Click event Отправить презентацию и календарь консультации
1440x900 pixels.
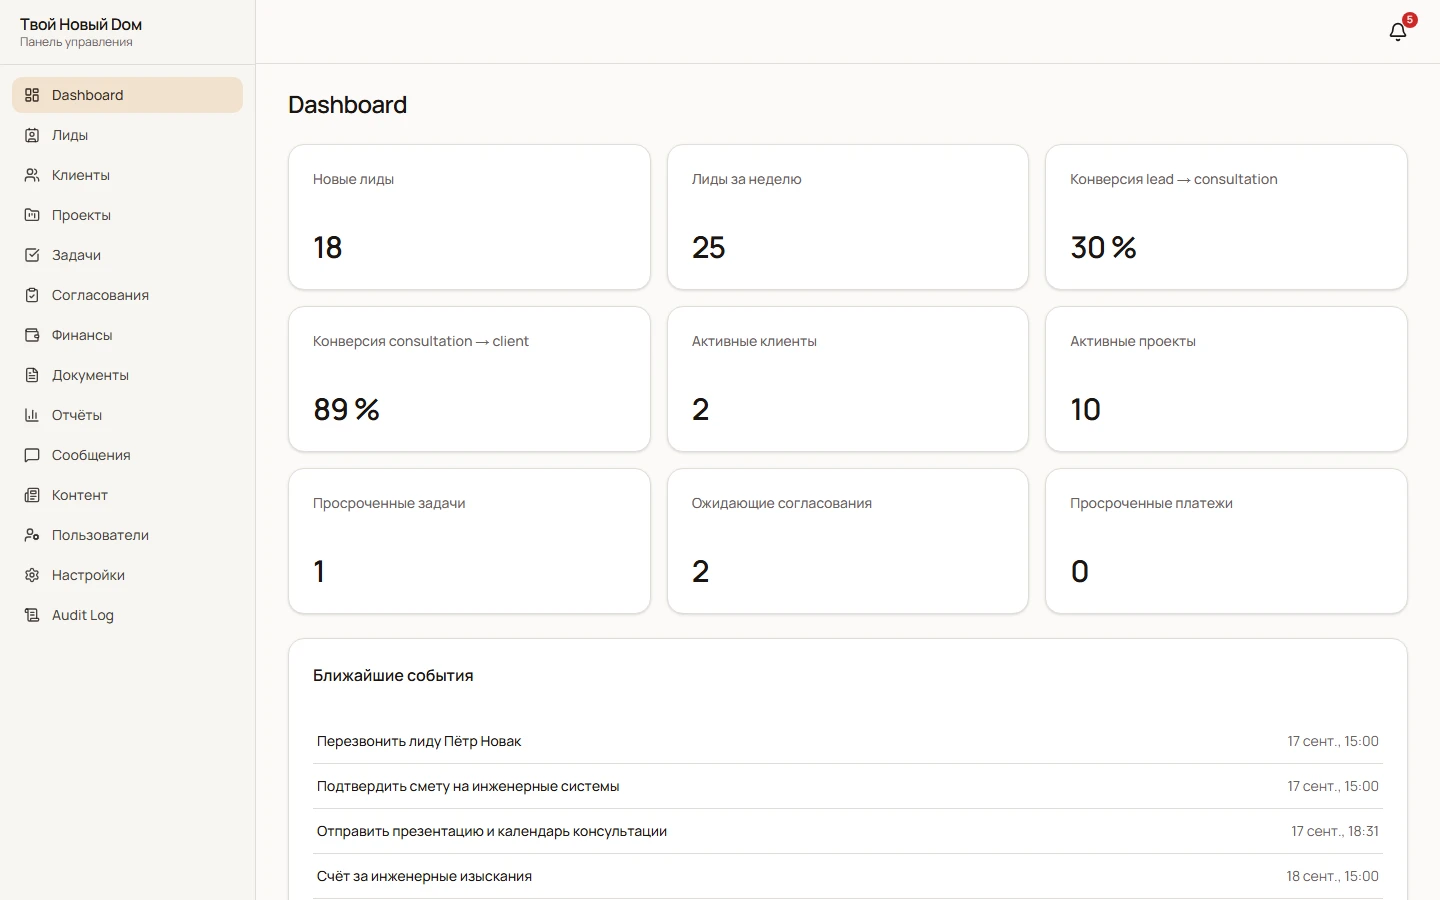point(848,831)
